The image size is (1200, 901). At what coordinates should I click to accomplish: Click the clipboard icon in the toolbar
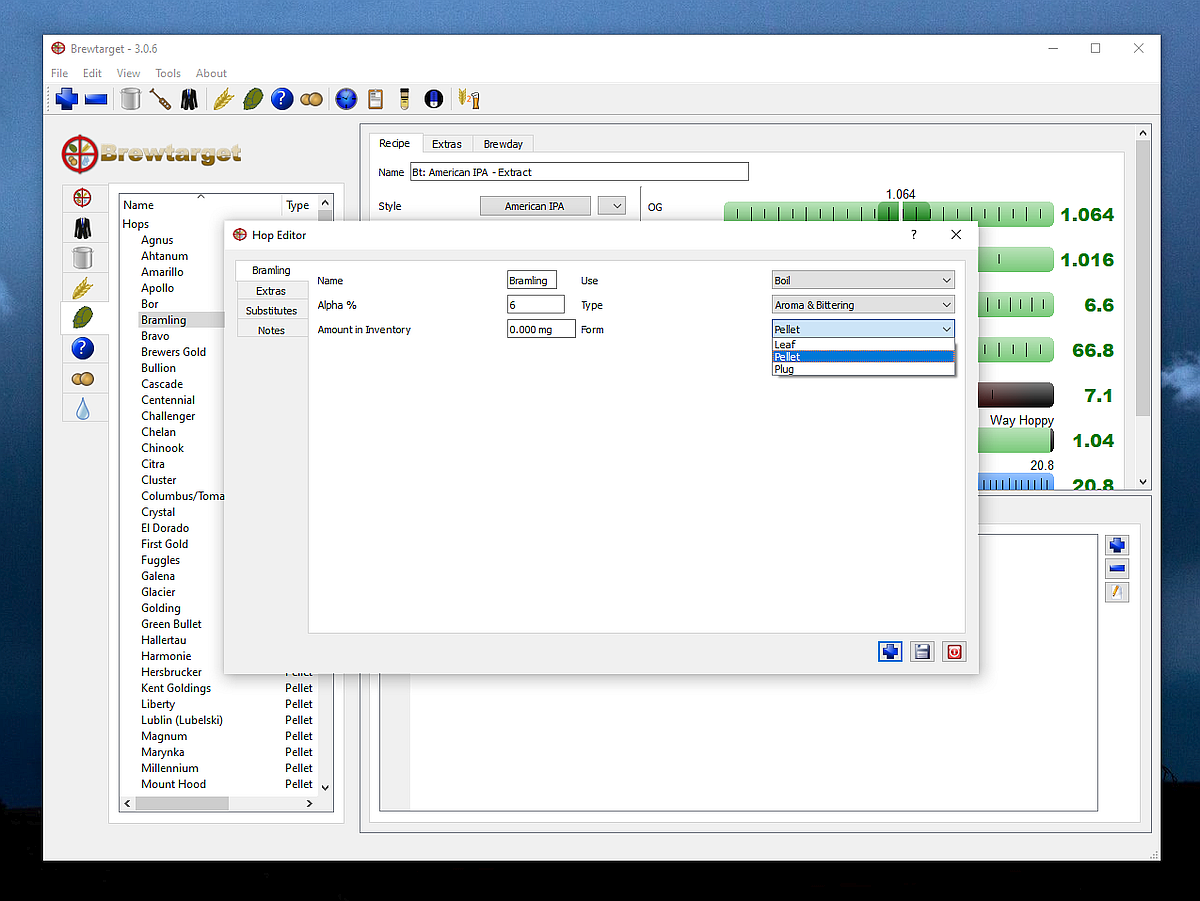click(x=376, y=98)
